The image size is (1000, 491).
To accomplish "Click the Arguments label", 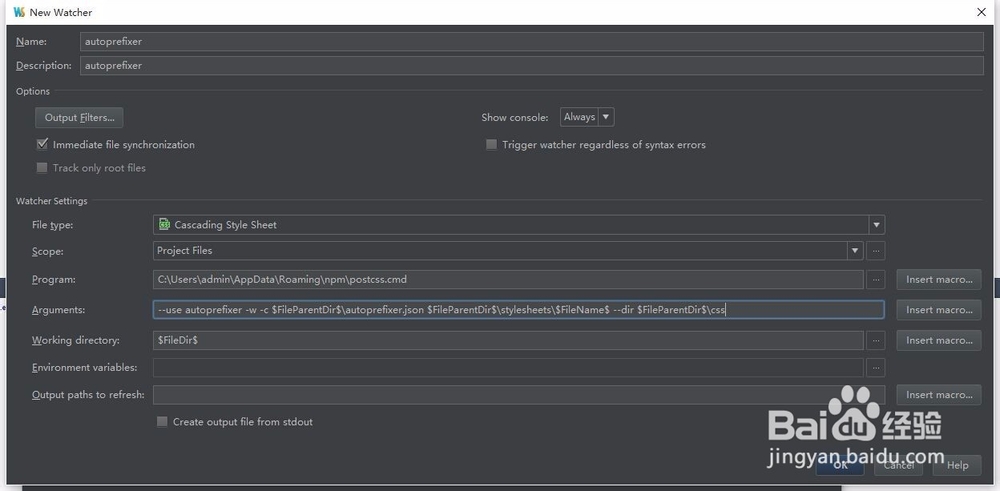I will point(59,310).
